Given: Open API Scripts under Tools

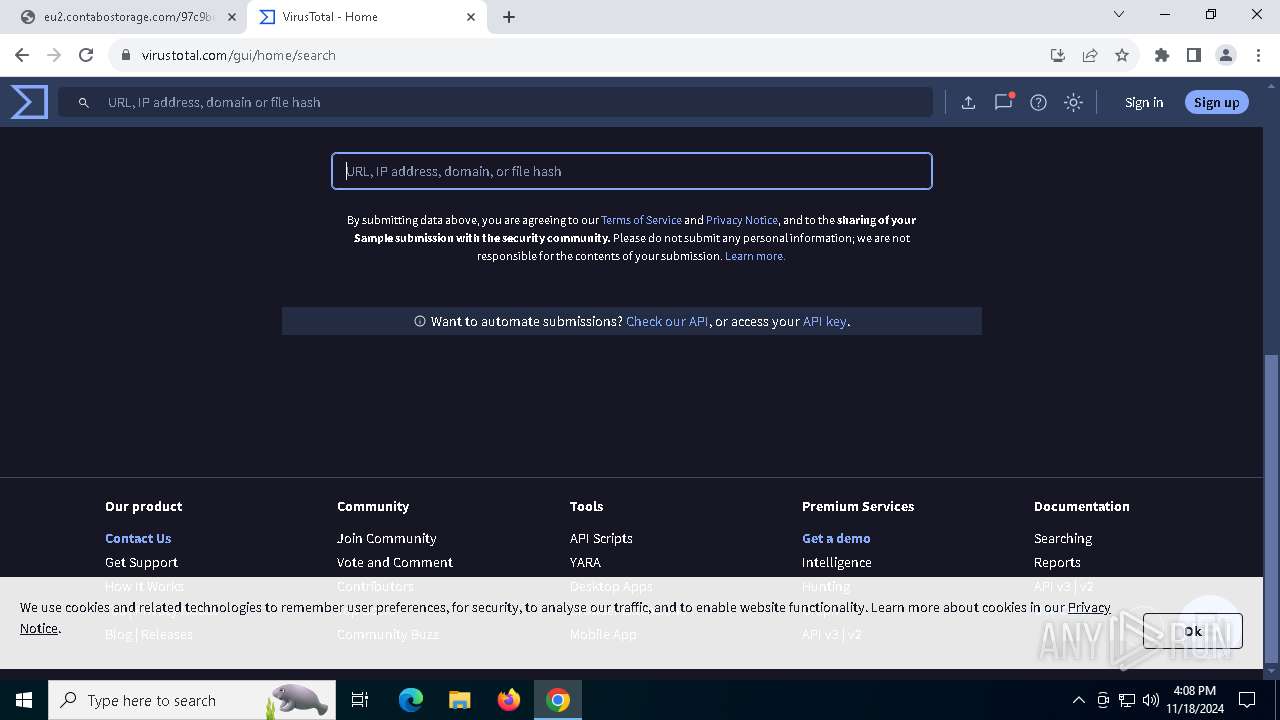Looking at the screenshot, I should 601,538.
